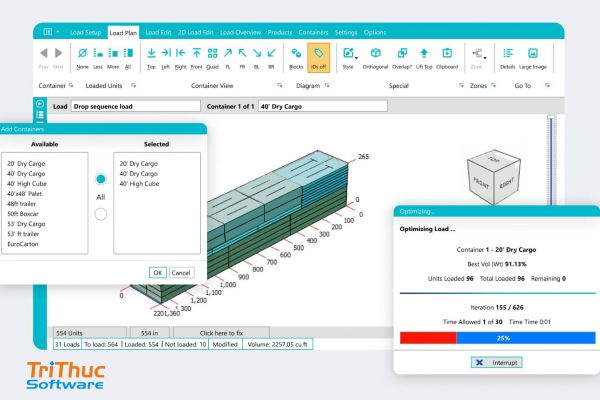
Task: Click the Top view icon
Action: [152, 54]
